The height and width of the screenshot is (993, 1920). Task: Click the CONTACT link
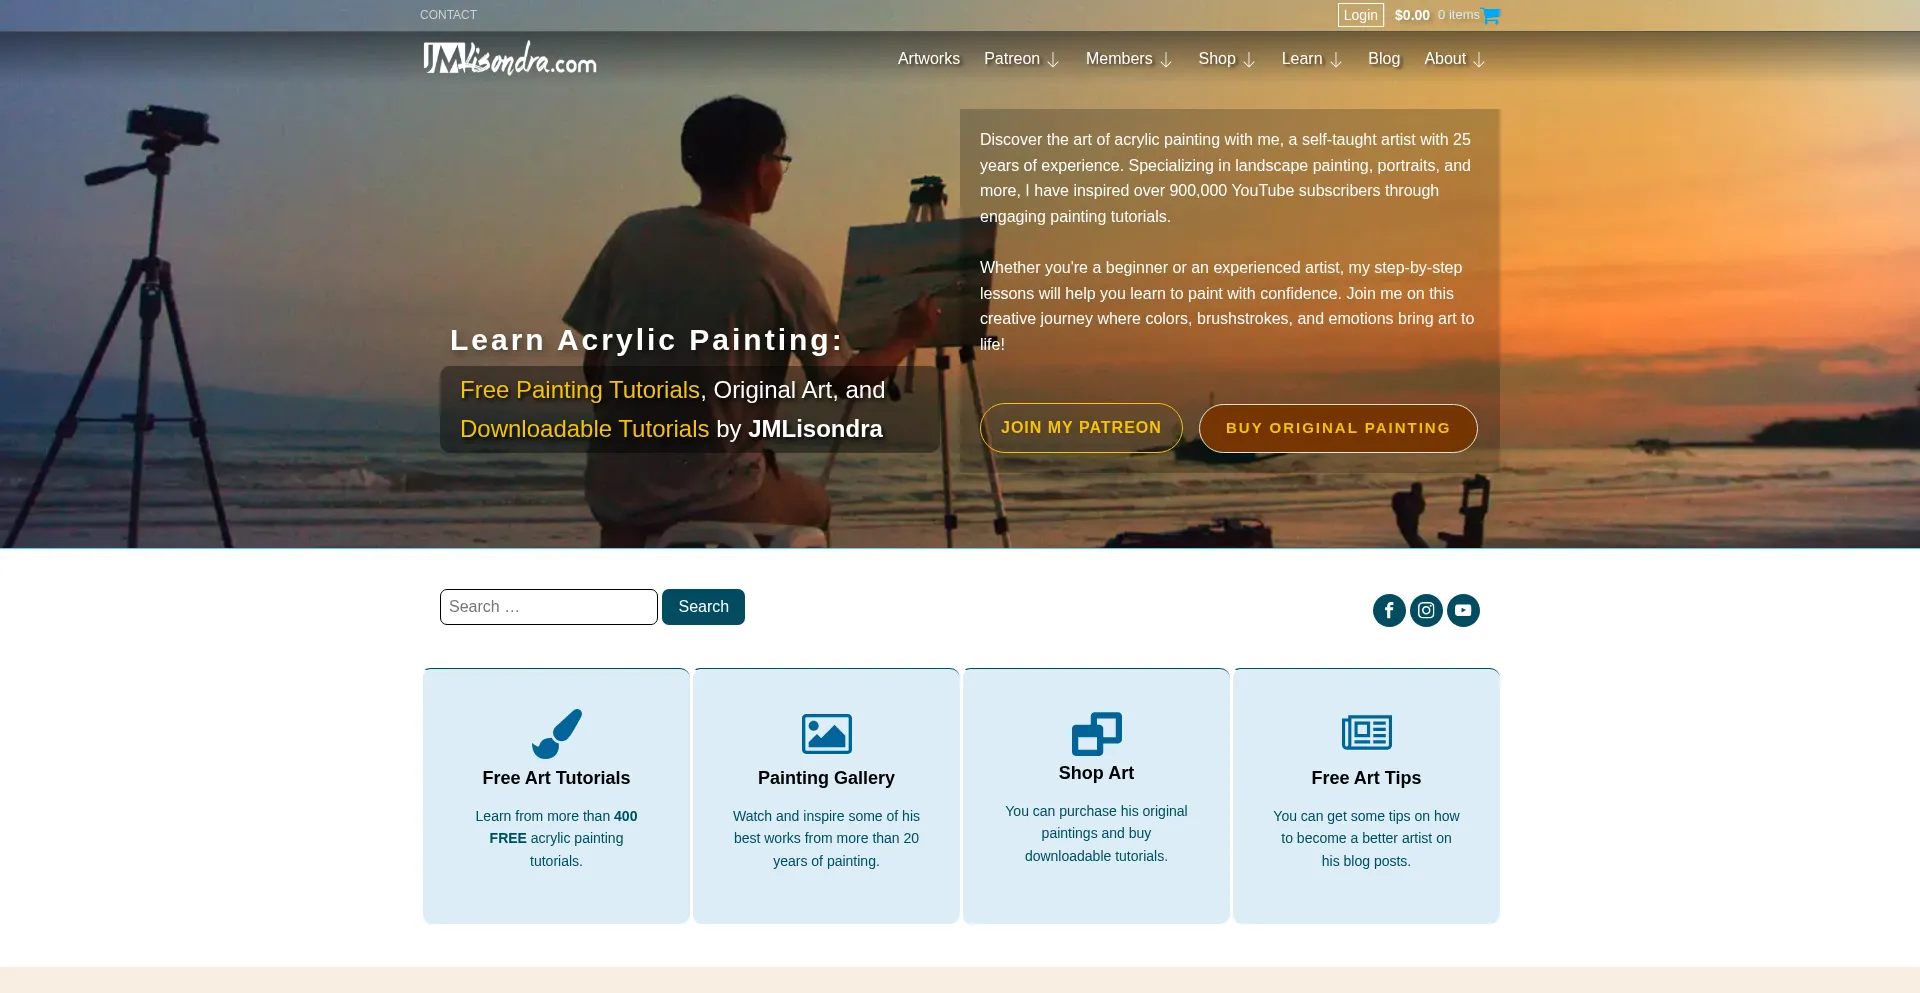(448, 15)
